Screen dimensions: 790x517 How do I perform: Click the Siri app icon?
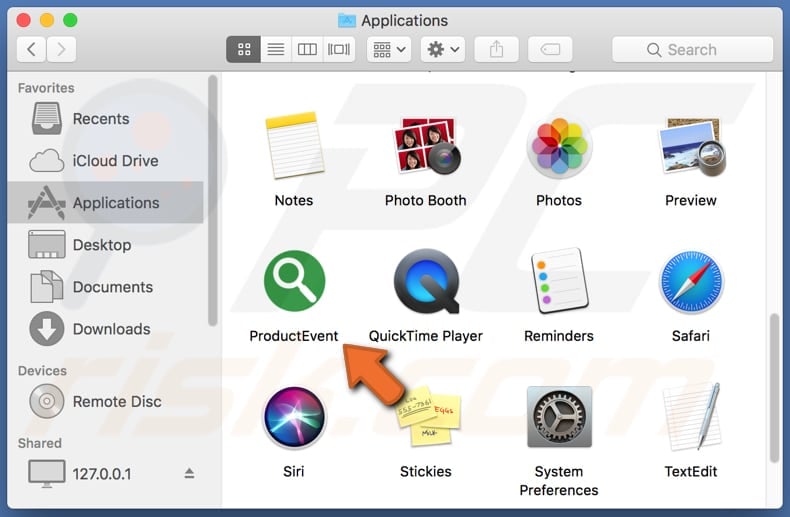point(294,417)
